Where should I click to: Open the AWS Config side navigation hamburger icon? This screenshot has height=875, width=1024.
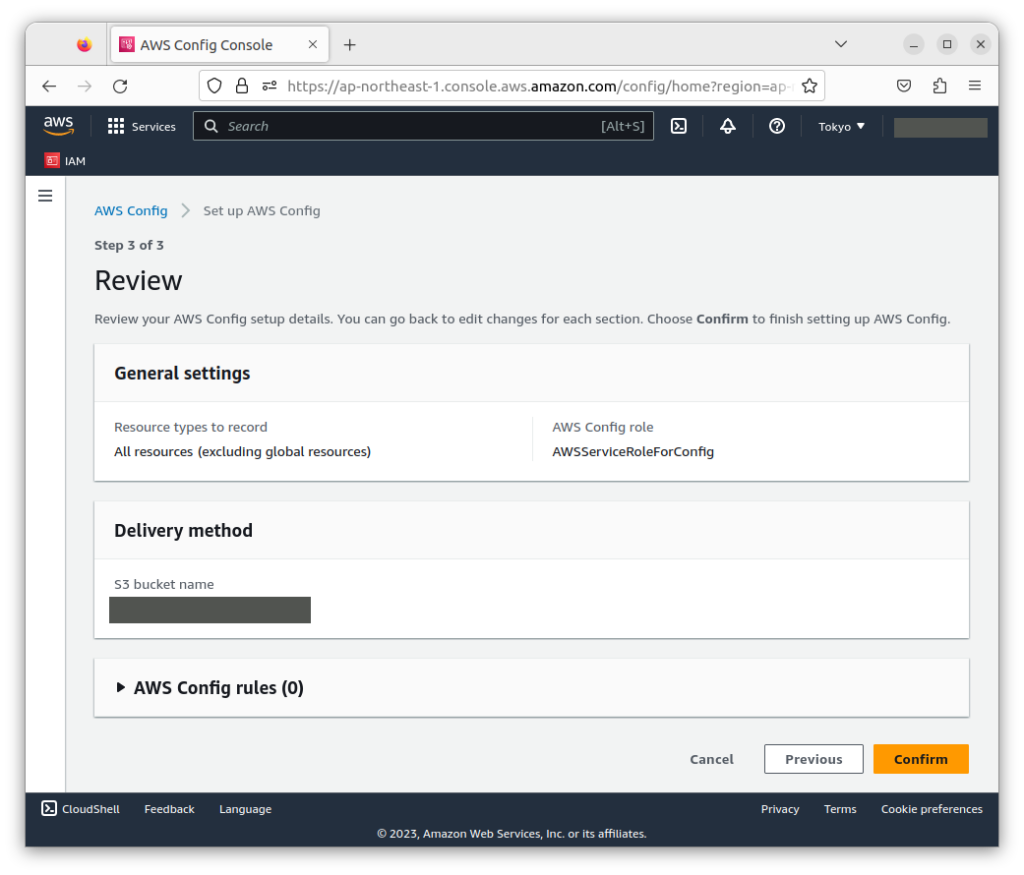pos(44,195)
